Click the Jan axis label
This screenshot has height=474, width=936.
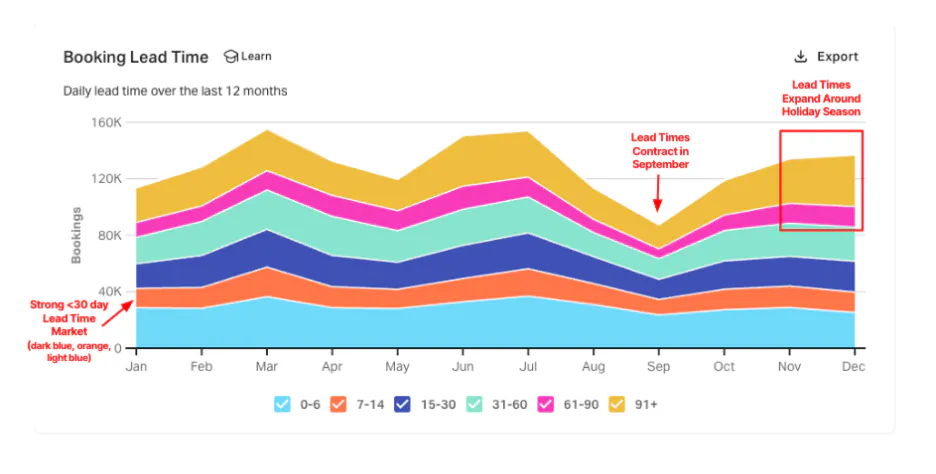[x=136, y=367]
